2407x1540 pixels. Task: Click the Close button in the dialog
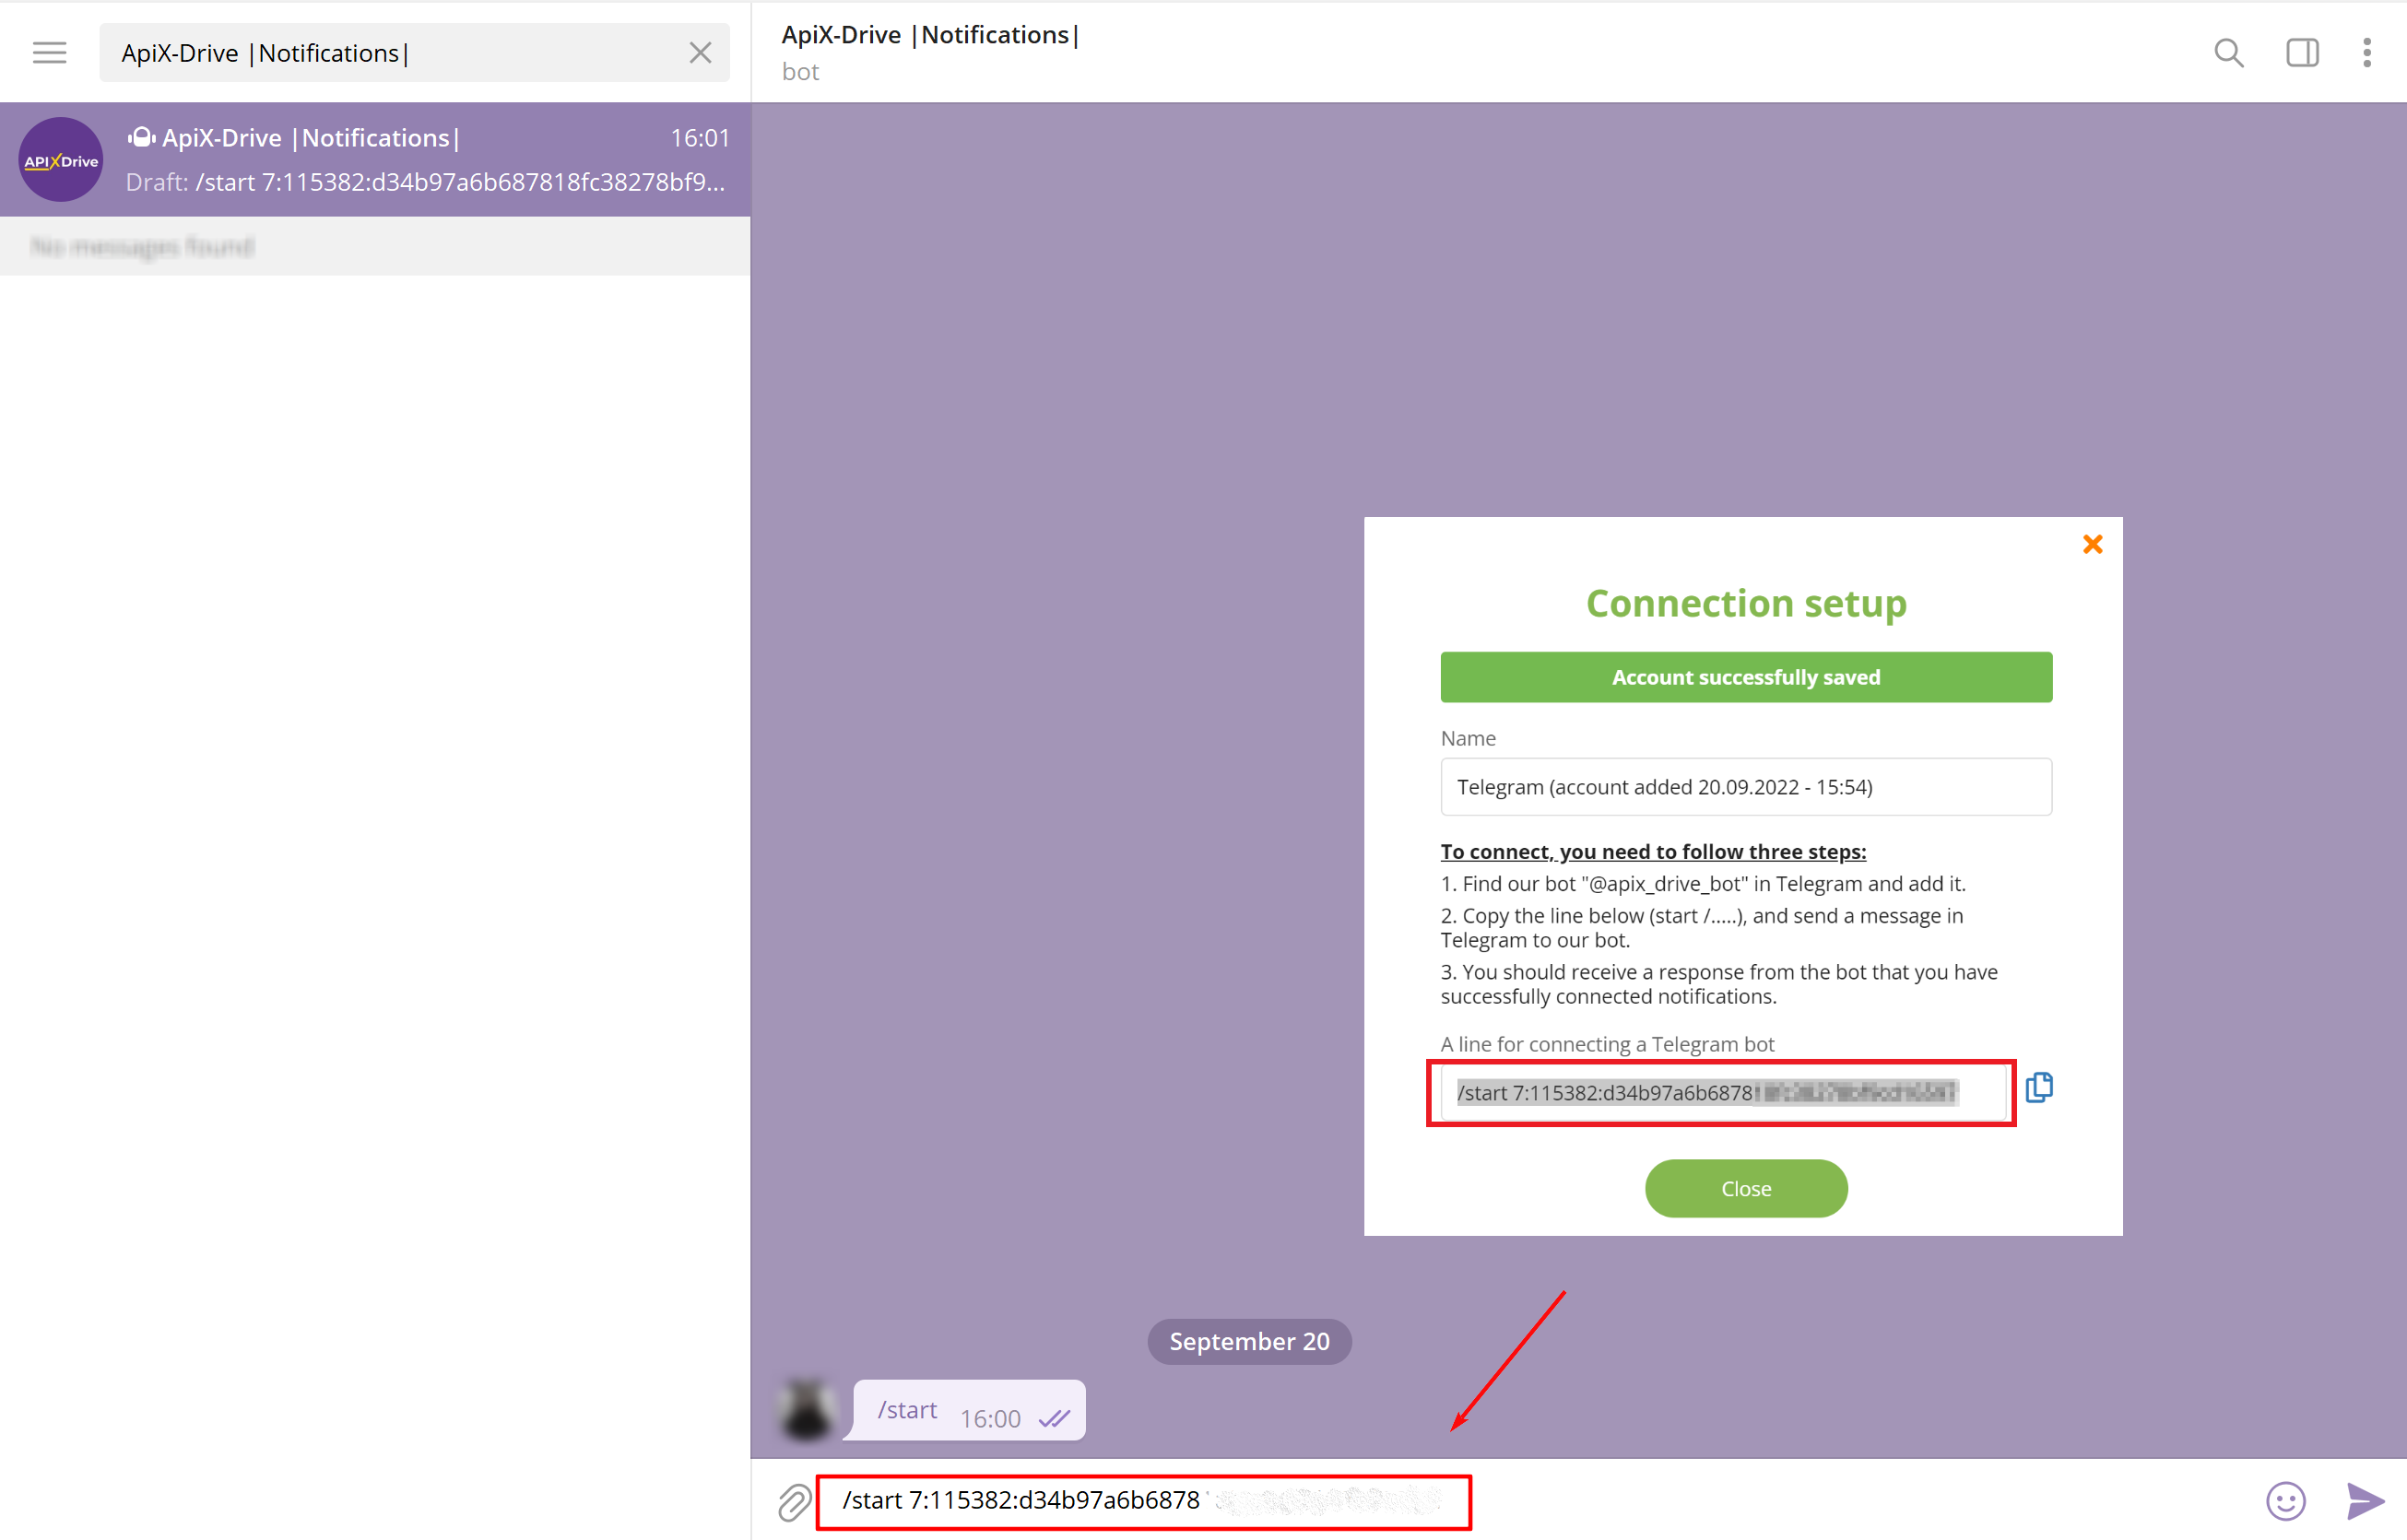[1746, 1187]
